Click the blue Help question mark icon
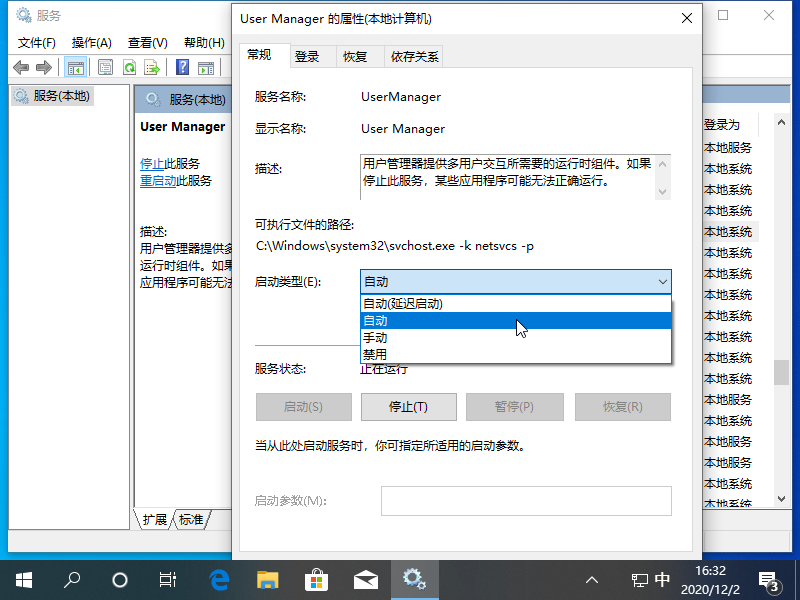This screenshot has width=800, height=600. coord(182,67)
